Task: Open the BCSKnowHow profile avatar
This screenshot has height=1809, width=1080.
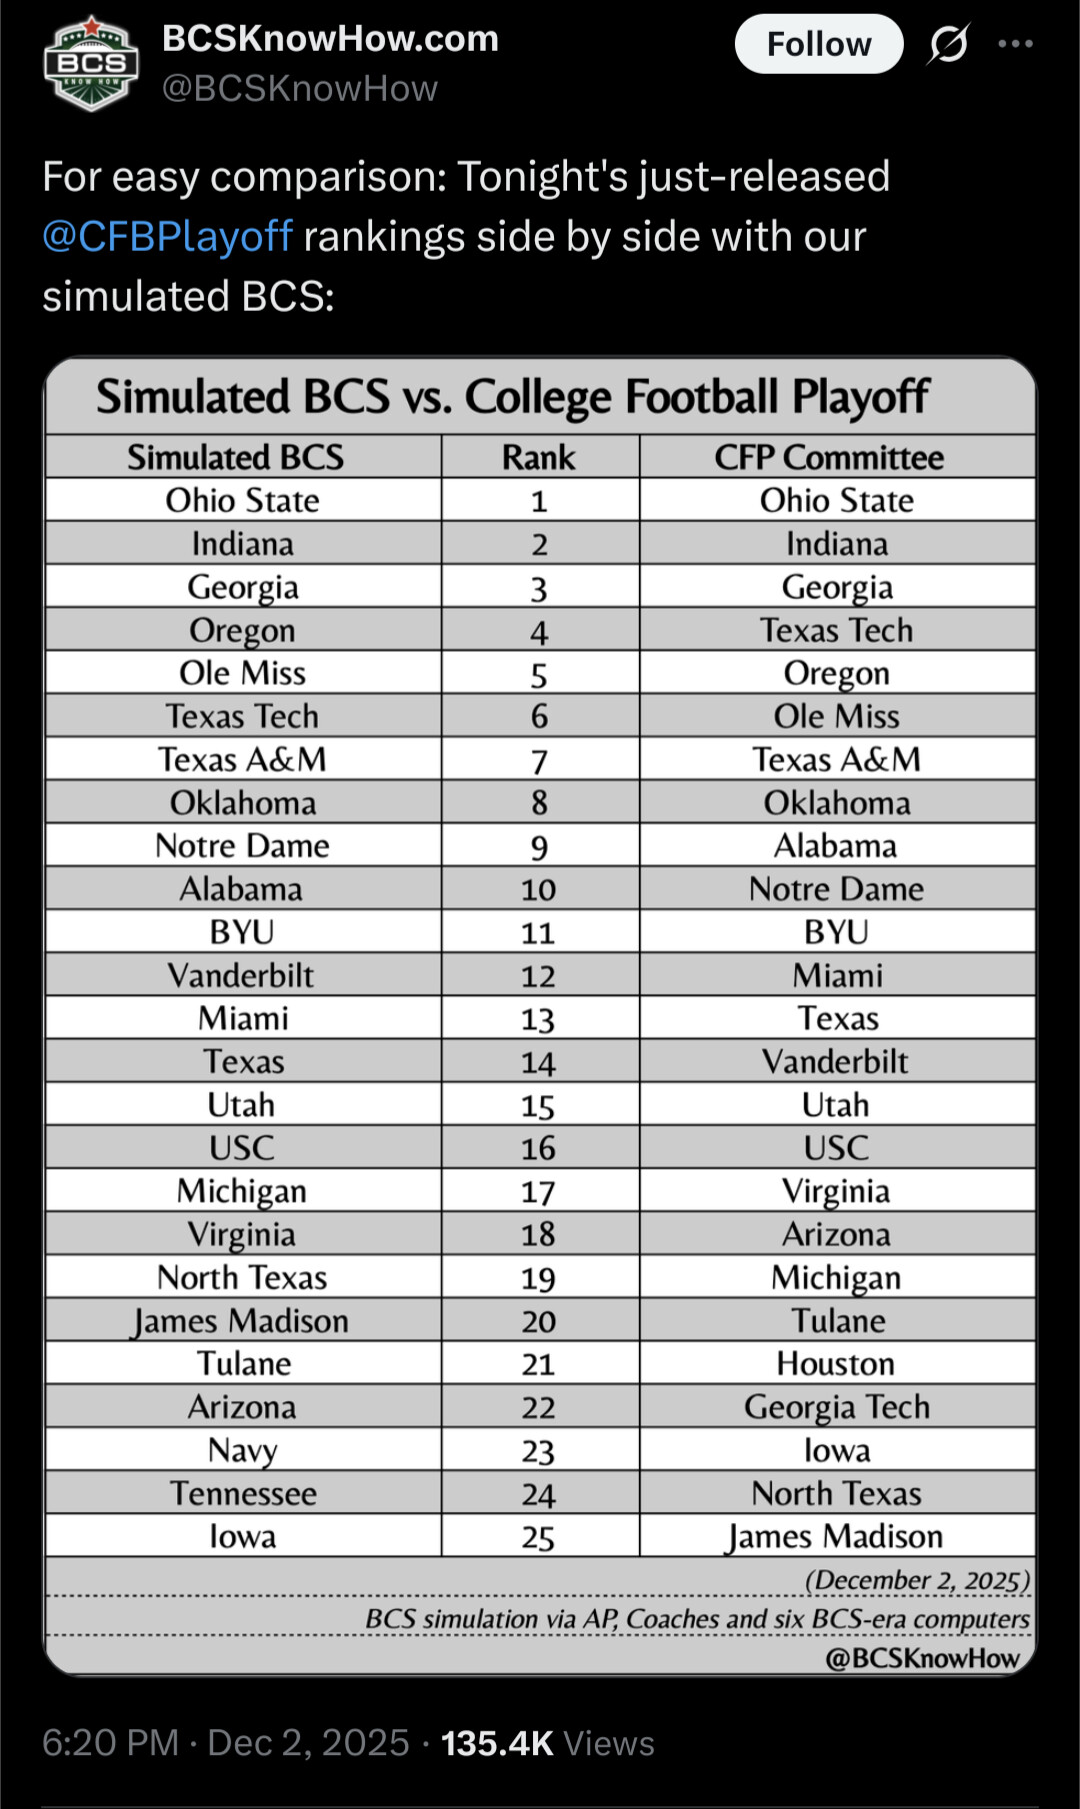Action: coord(91,63)
